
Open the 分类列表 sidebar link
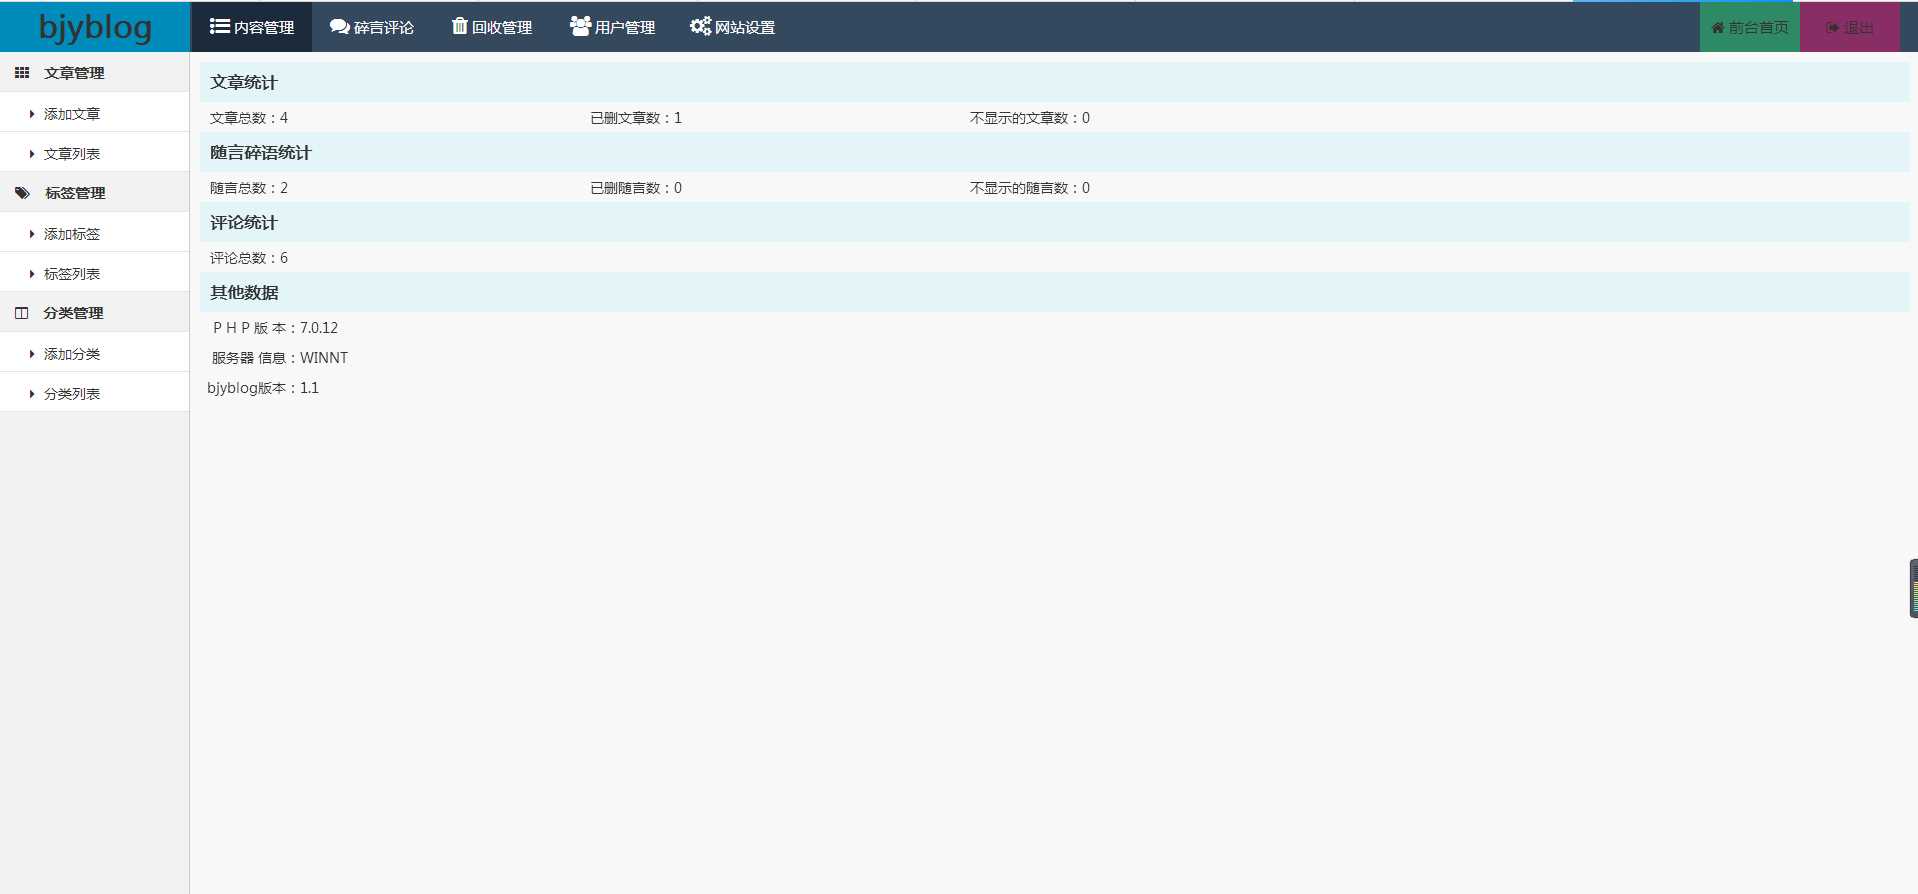[x=95, y=393]
